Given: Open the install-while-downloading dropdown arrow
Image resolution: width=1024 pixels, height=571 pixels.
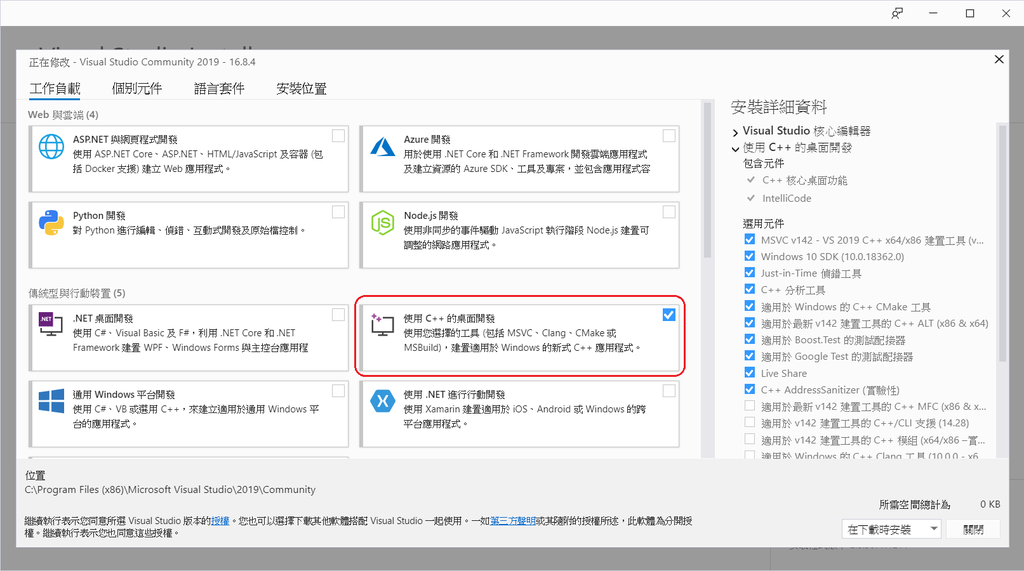Looking at the screenshot, I should [934, 529].
